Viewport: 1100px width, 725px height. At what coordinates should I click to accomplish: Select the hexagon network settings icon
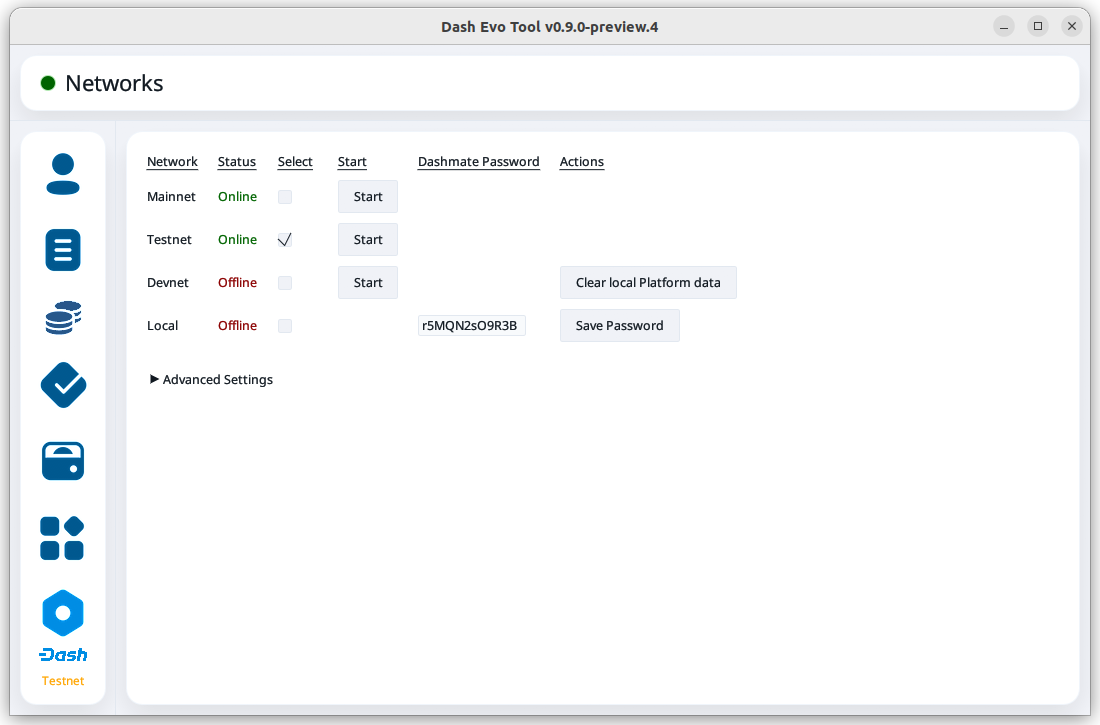pyautogui.click(x=63, y=613)
